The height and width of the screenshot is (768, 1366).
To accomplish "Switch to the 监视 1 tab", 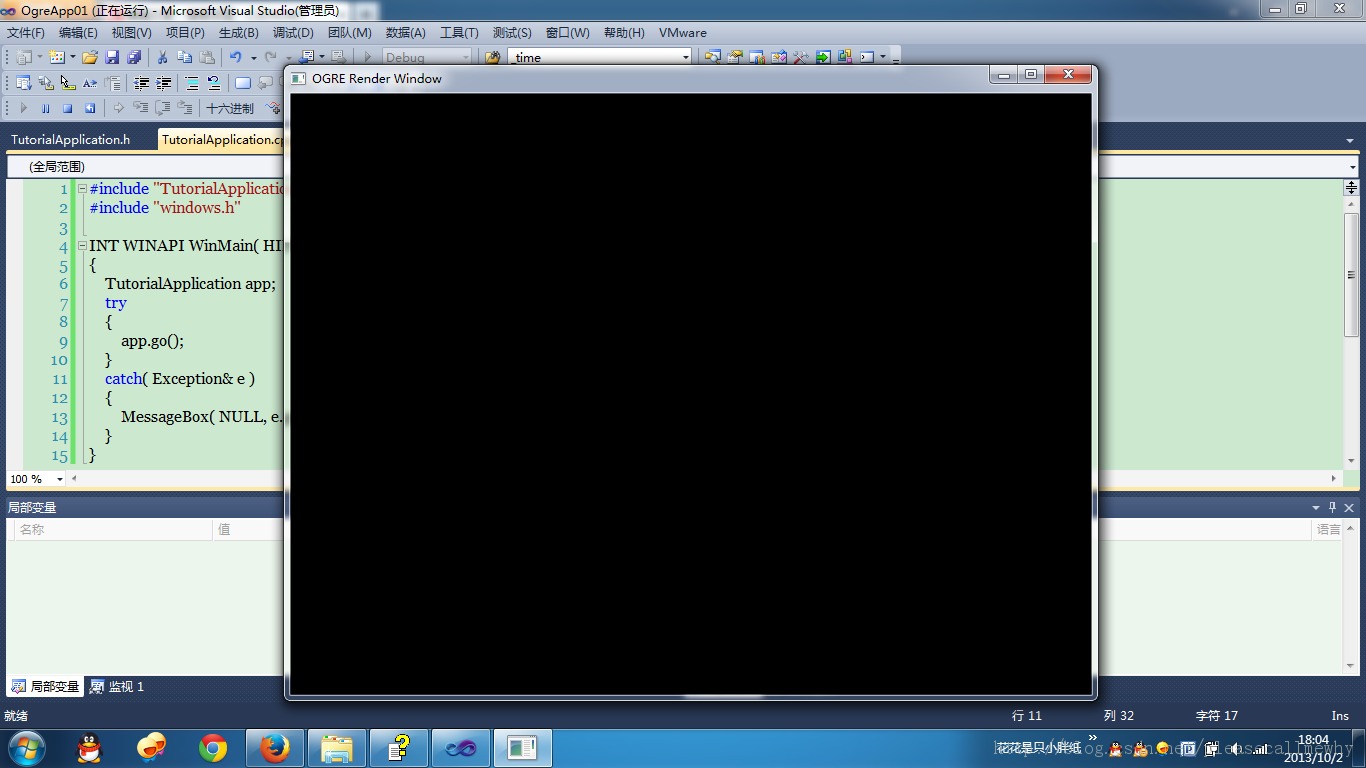I will pos(117,687).
